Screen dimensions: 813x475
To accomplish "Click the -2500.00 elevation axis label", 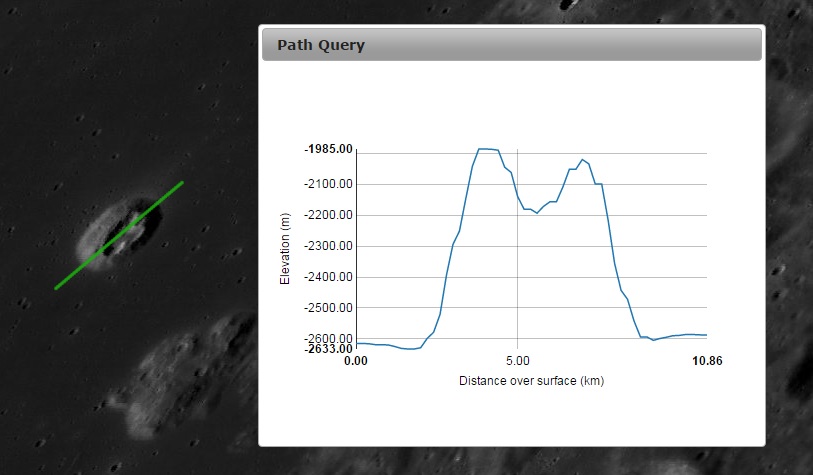I will tap(328, 308).
